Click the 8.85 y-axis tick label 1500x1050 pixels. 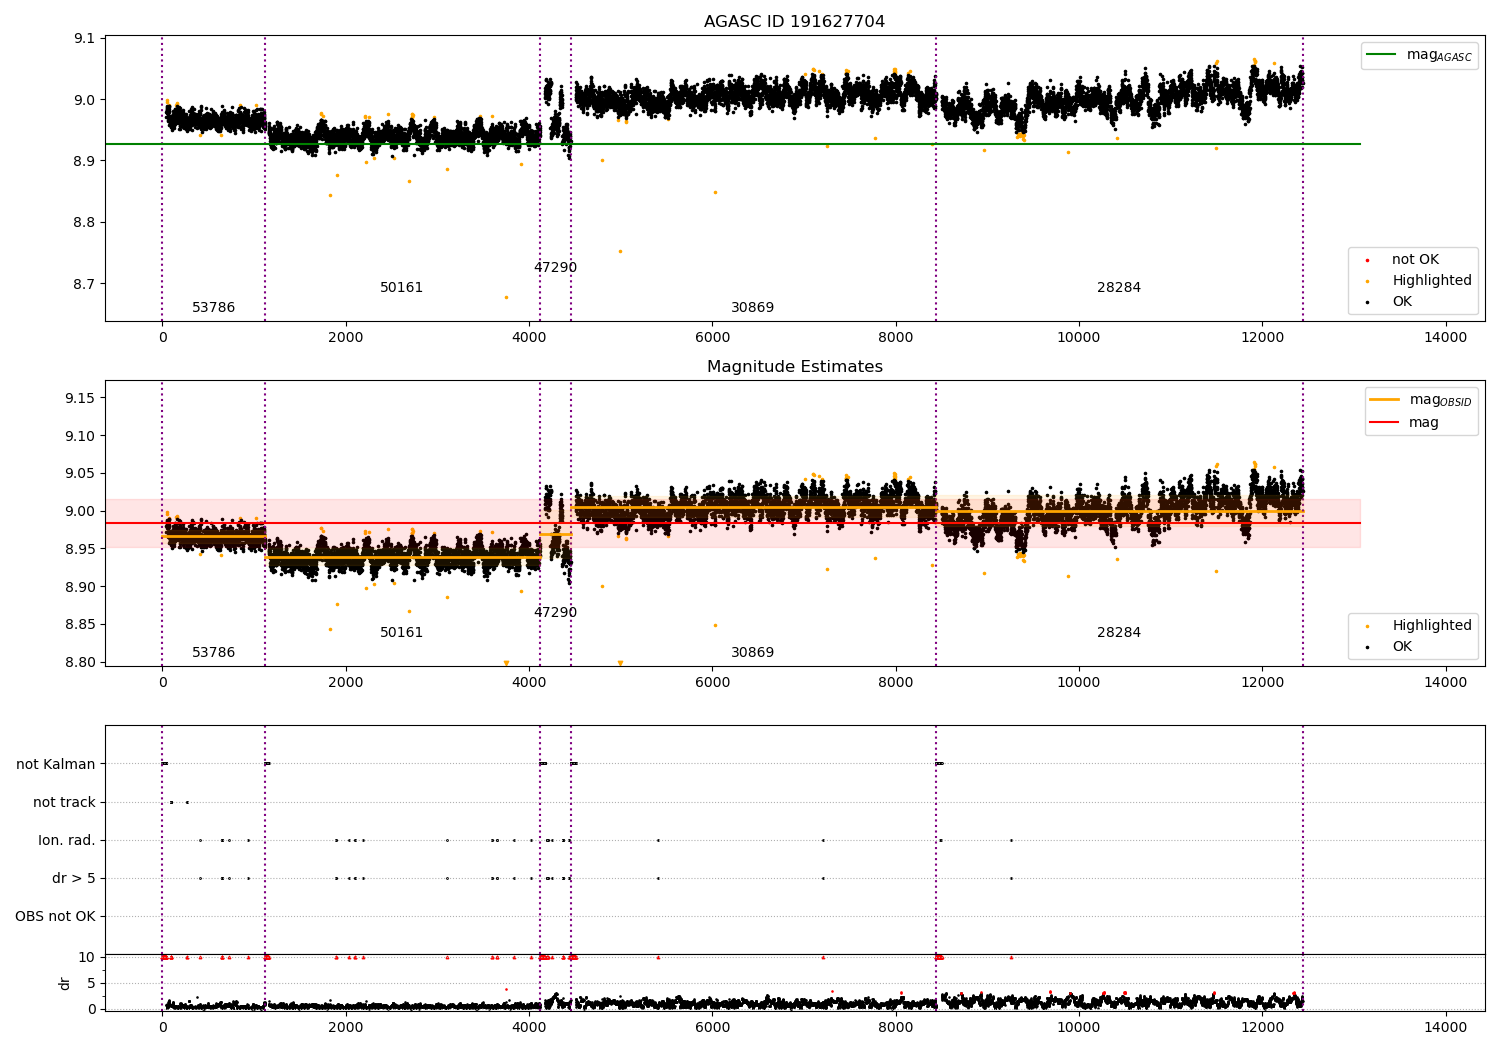coord(81,625)
